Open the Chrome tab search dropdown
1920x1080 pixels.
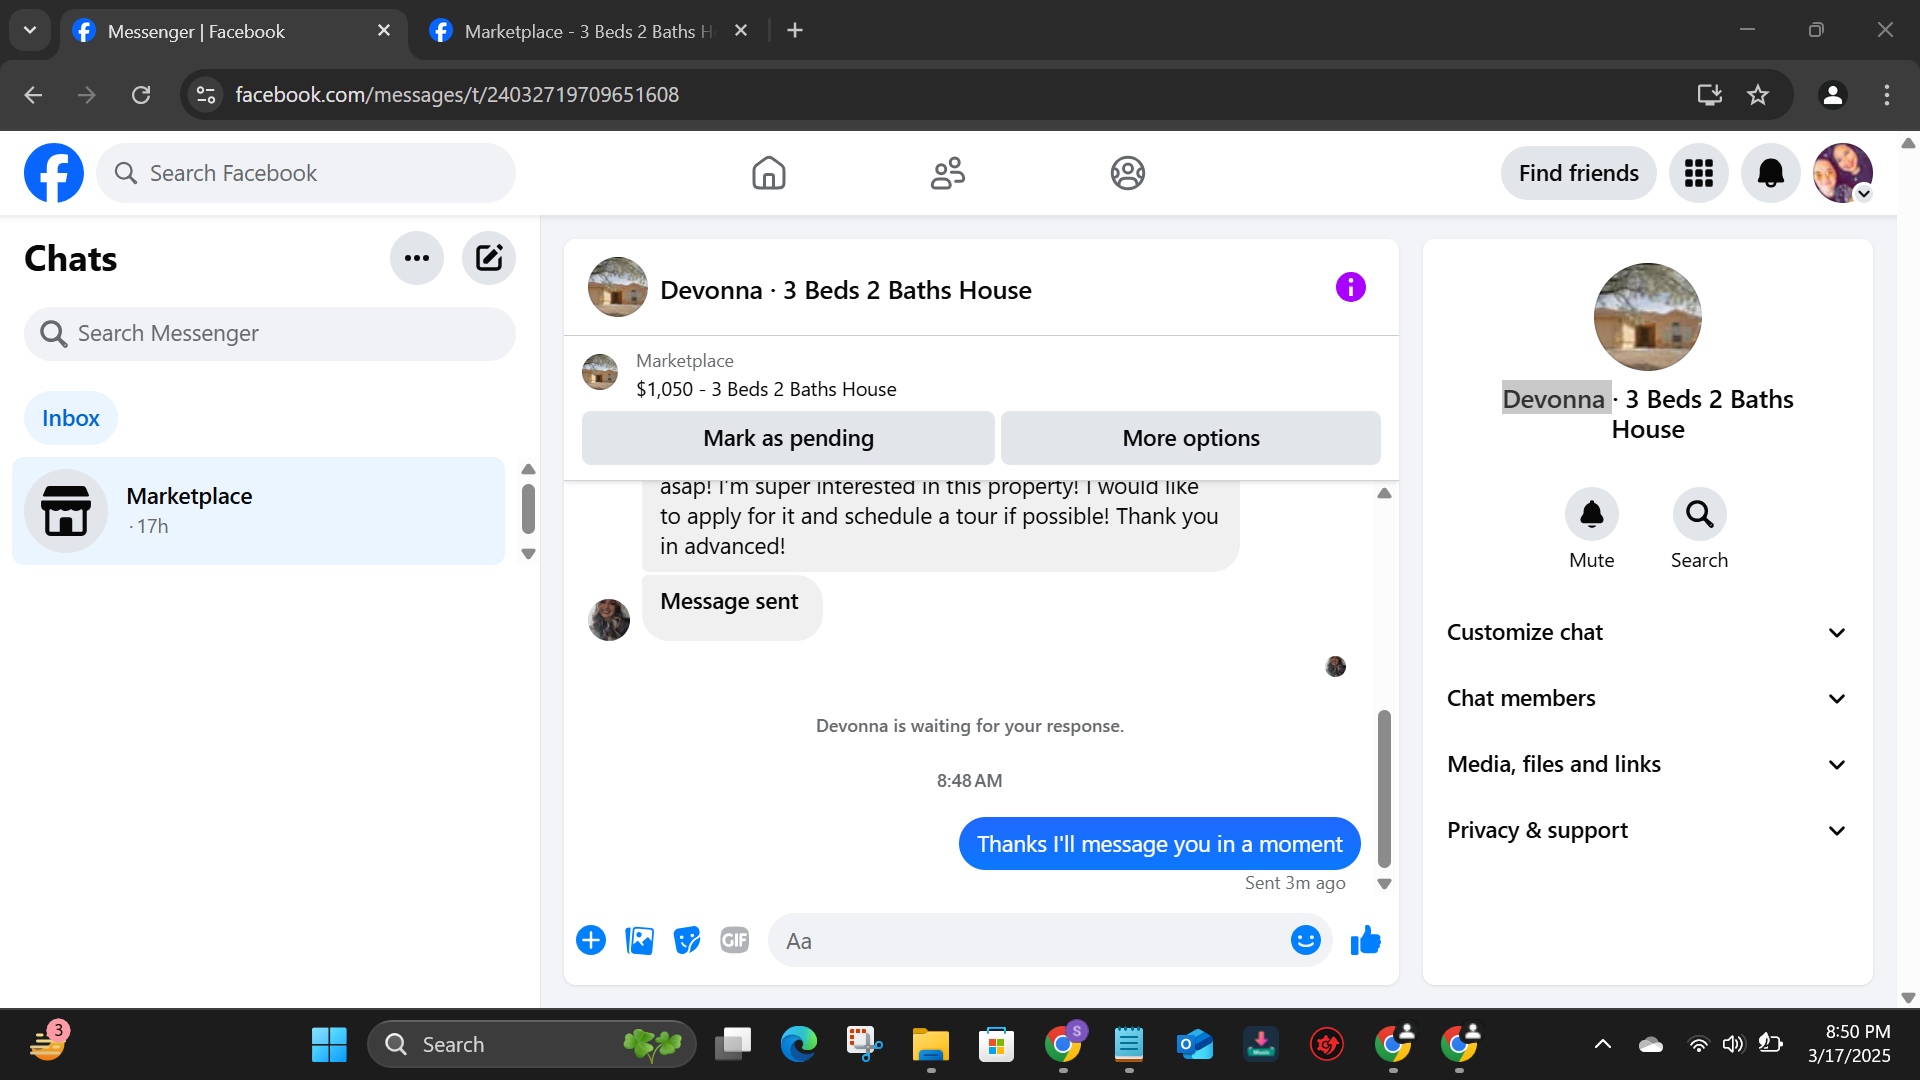(x=30, y=30)
